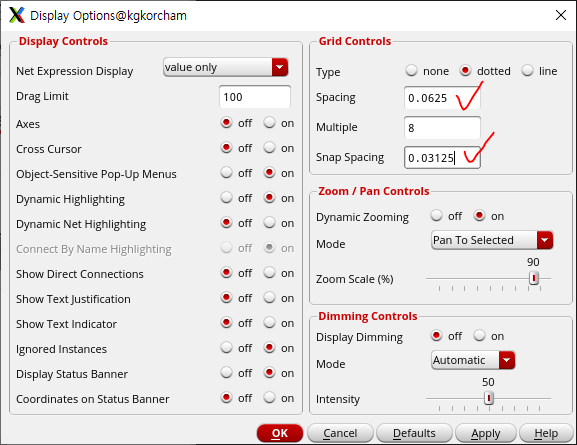The width and height of the screenshot is (577, 445).
Task: Select Axes off radio button
Action: click(226, 123)
